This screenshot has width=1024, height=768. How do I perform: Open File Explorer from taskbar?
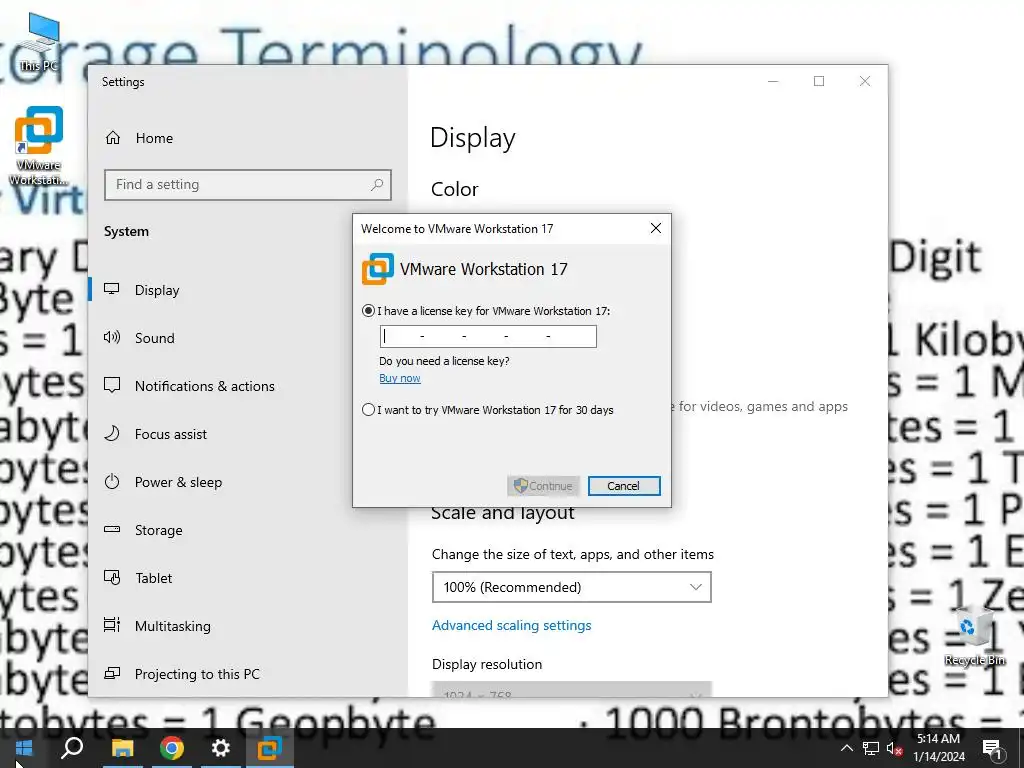click(x=122, y=748)
